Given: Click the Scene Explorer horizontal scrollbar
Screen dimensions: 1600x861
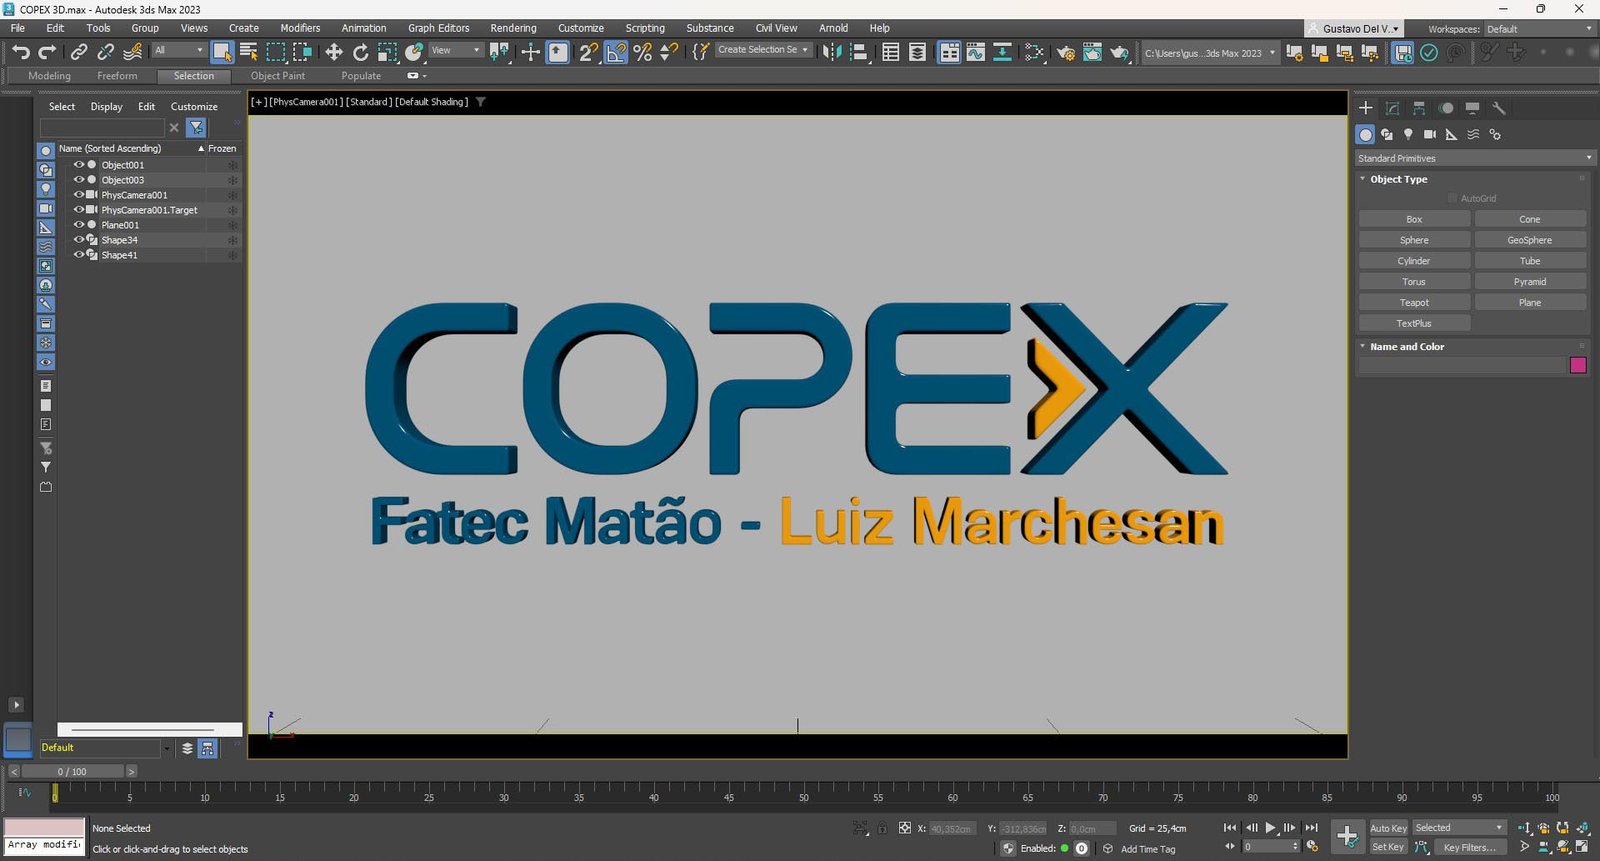Looking at the screenshot, I should tap(149, 730).
